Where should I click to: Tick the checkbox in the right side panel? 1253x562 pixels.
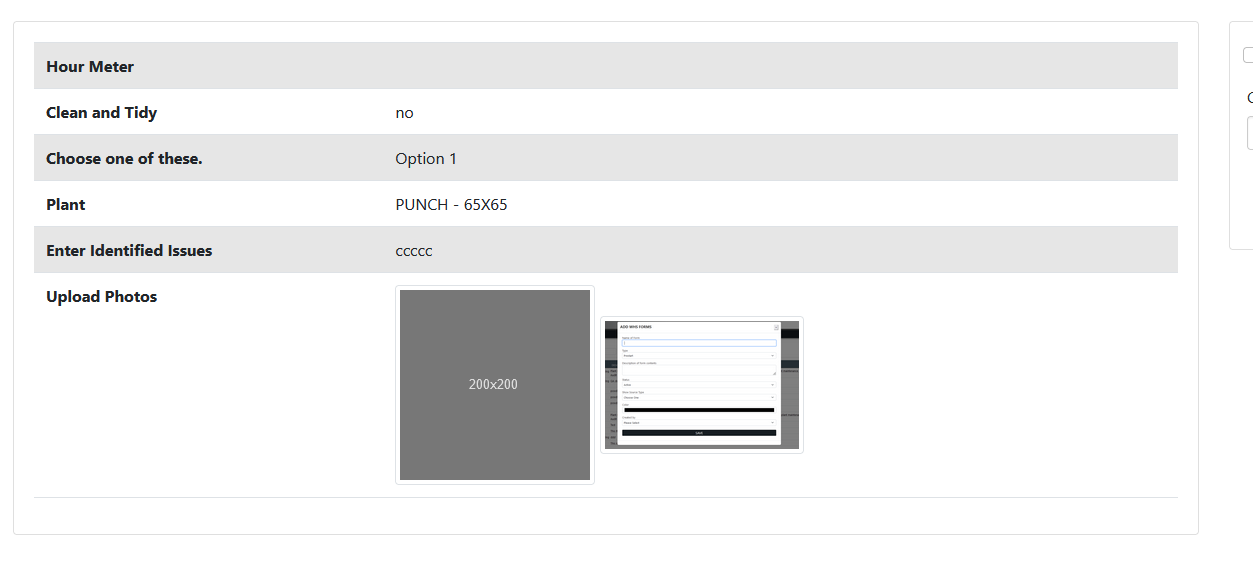point(1247,56)
